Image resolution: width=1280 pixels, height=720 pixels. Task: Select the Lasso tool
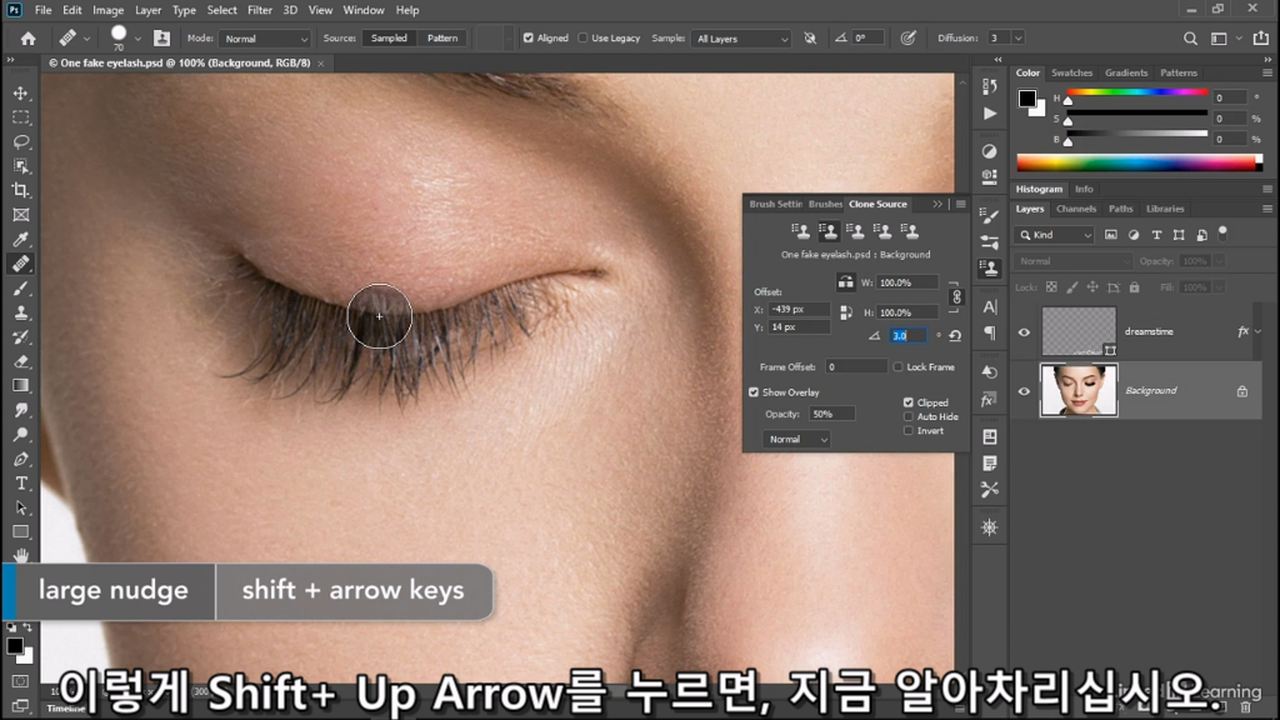21,141
